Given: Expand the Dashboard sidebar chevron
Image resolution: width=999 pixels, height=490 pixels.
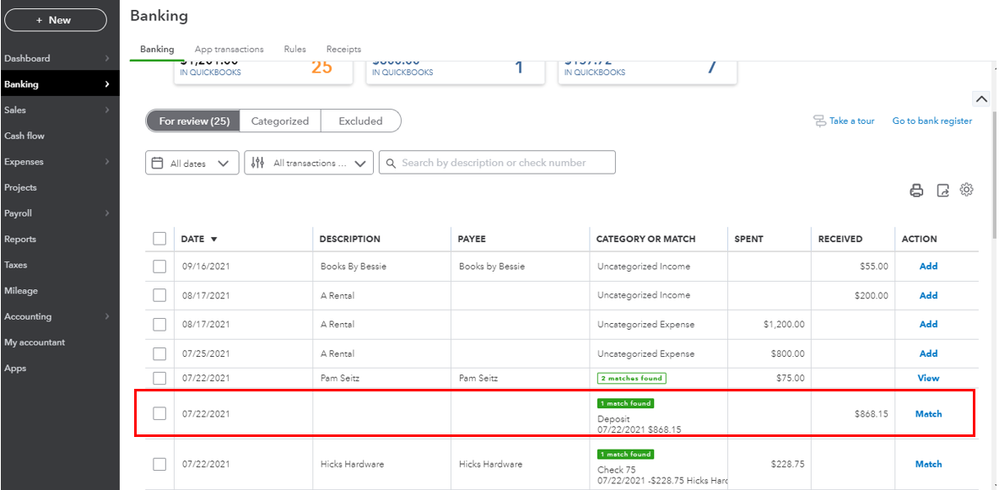Looking at the screenshot, I should click(107, 58).
